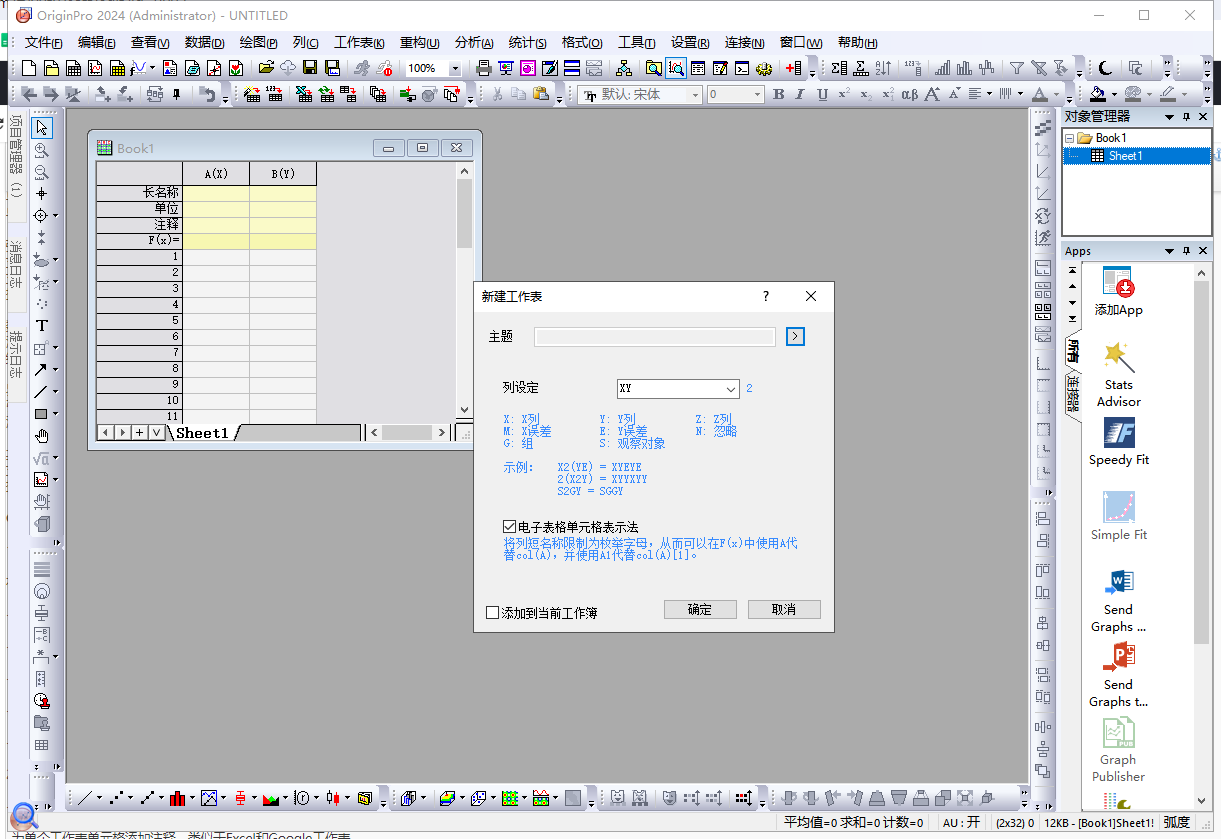The height and width of the screenshot is (839, 1221).
Task: Open the 文件(F) menu
Action: tap(43, 43)
